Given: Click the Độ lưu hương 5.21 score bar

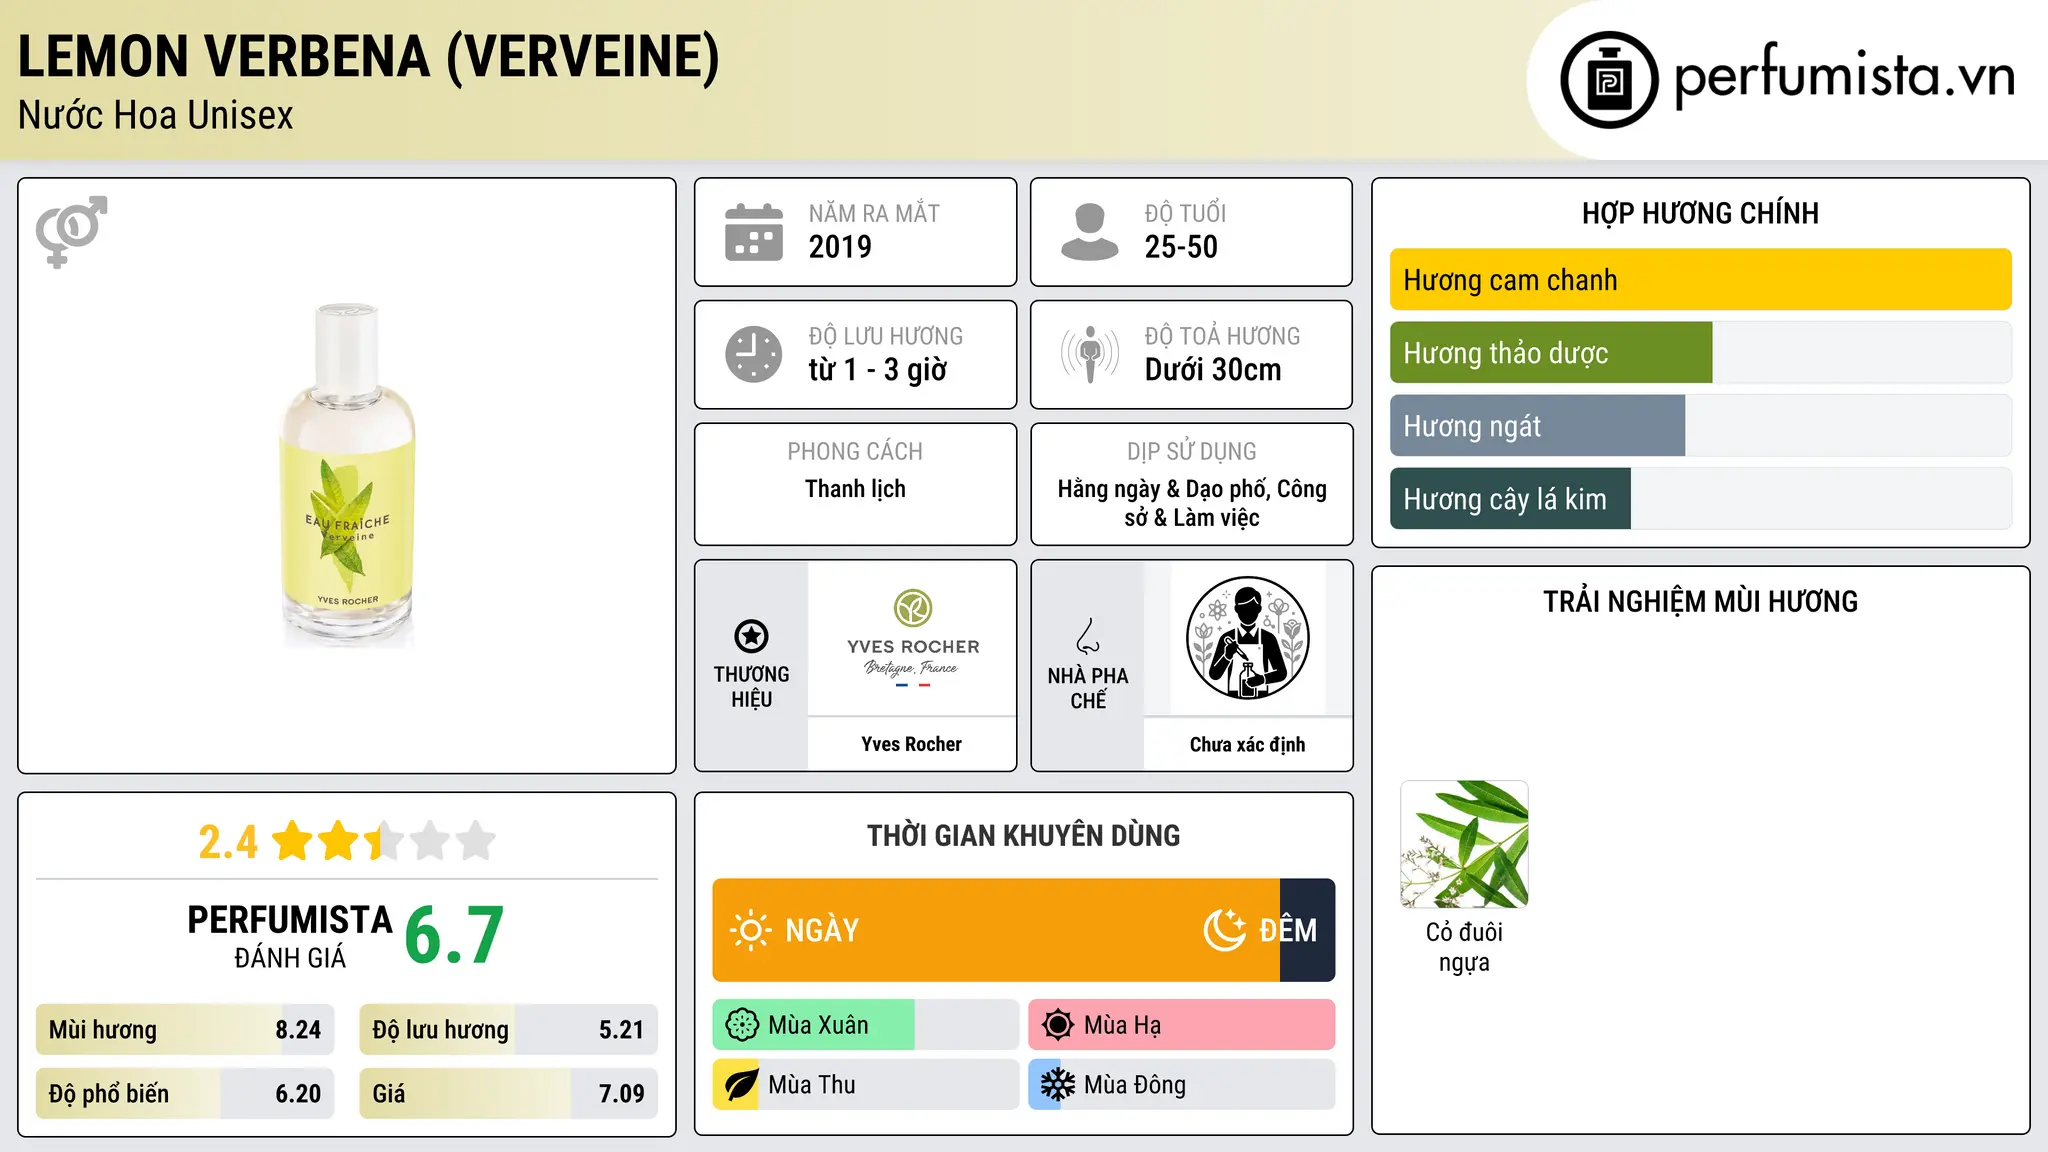Looking at the screenshot, I should [508, 1030].
